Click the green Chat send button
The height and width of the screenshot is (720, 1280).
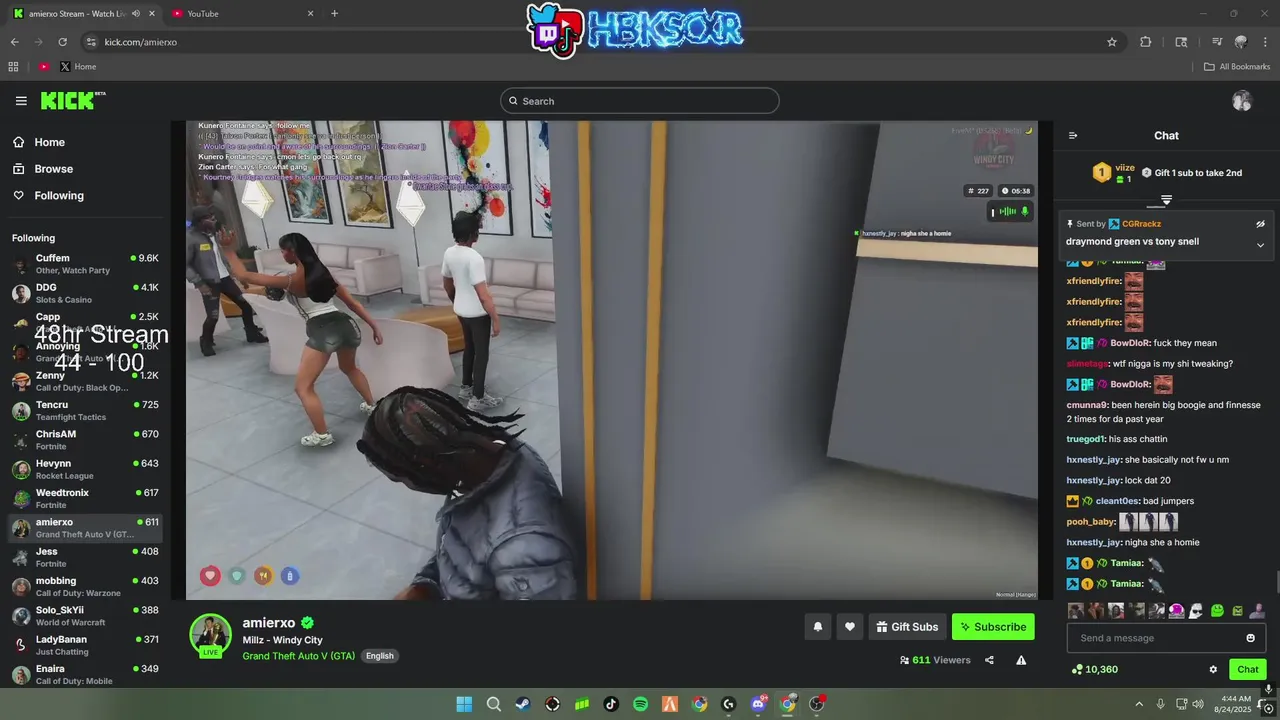[1248, 670]
